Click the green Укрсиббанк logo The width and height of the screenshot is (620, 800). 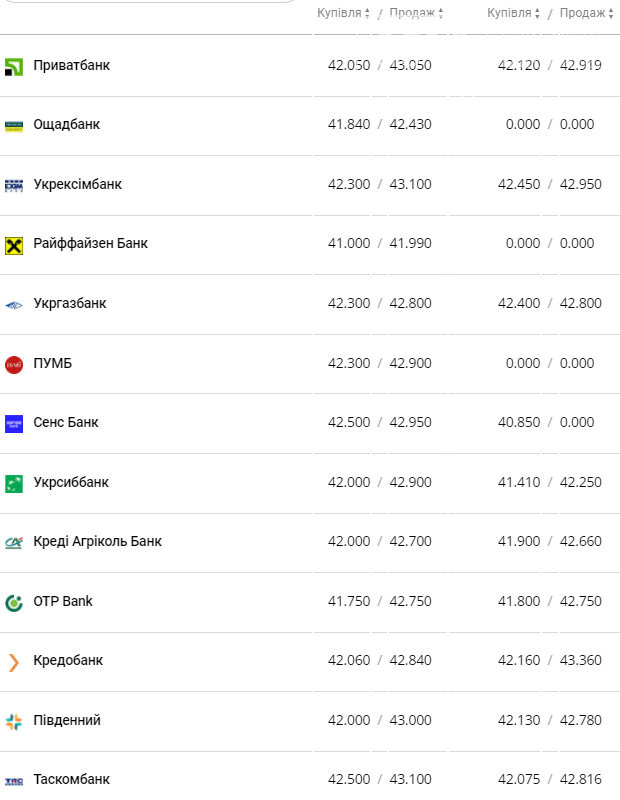tap(14, 483)
